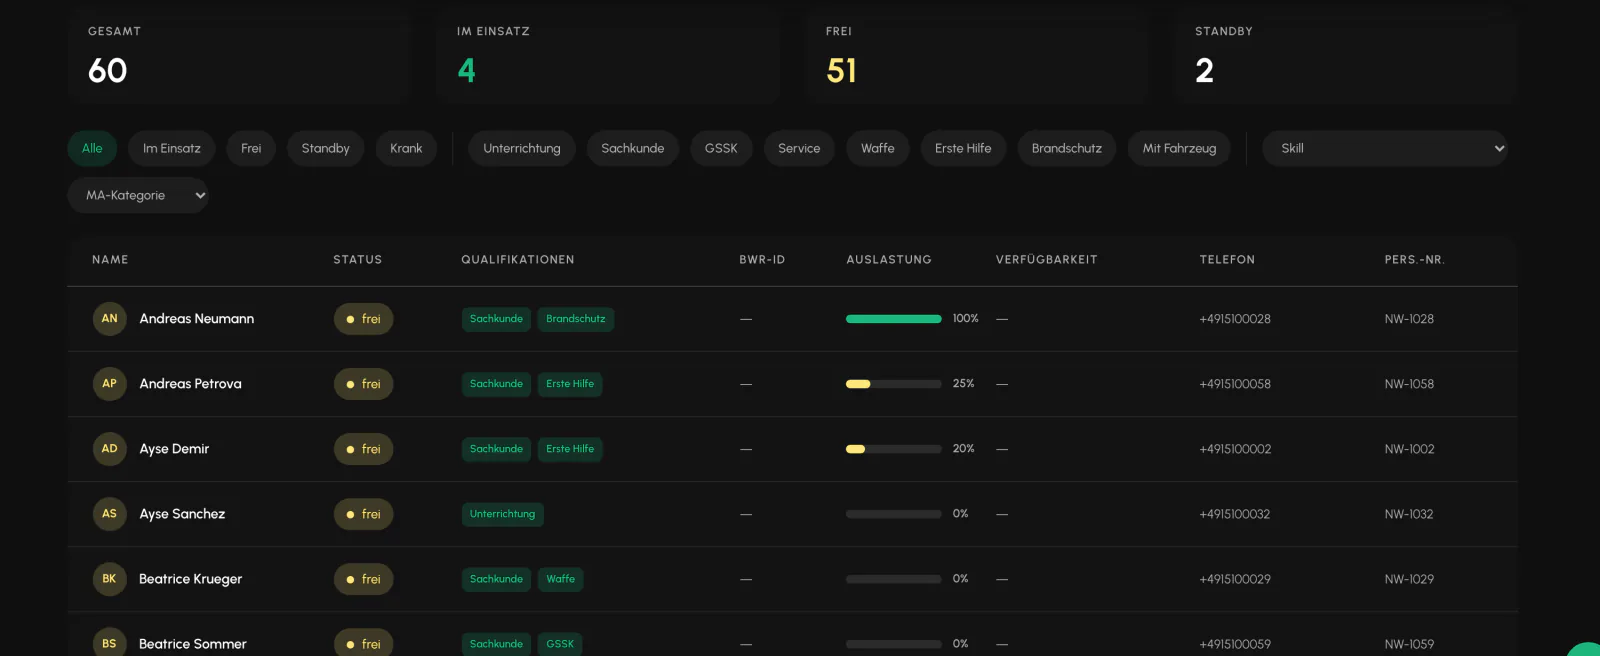
Task: Click Sachkunde tag in Ayse Demir row
Action: coord(497,449)
